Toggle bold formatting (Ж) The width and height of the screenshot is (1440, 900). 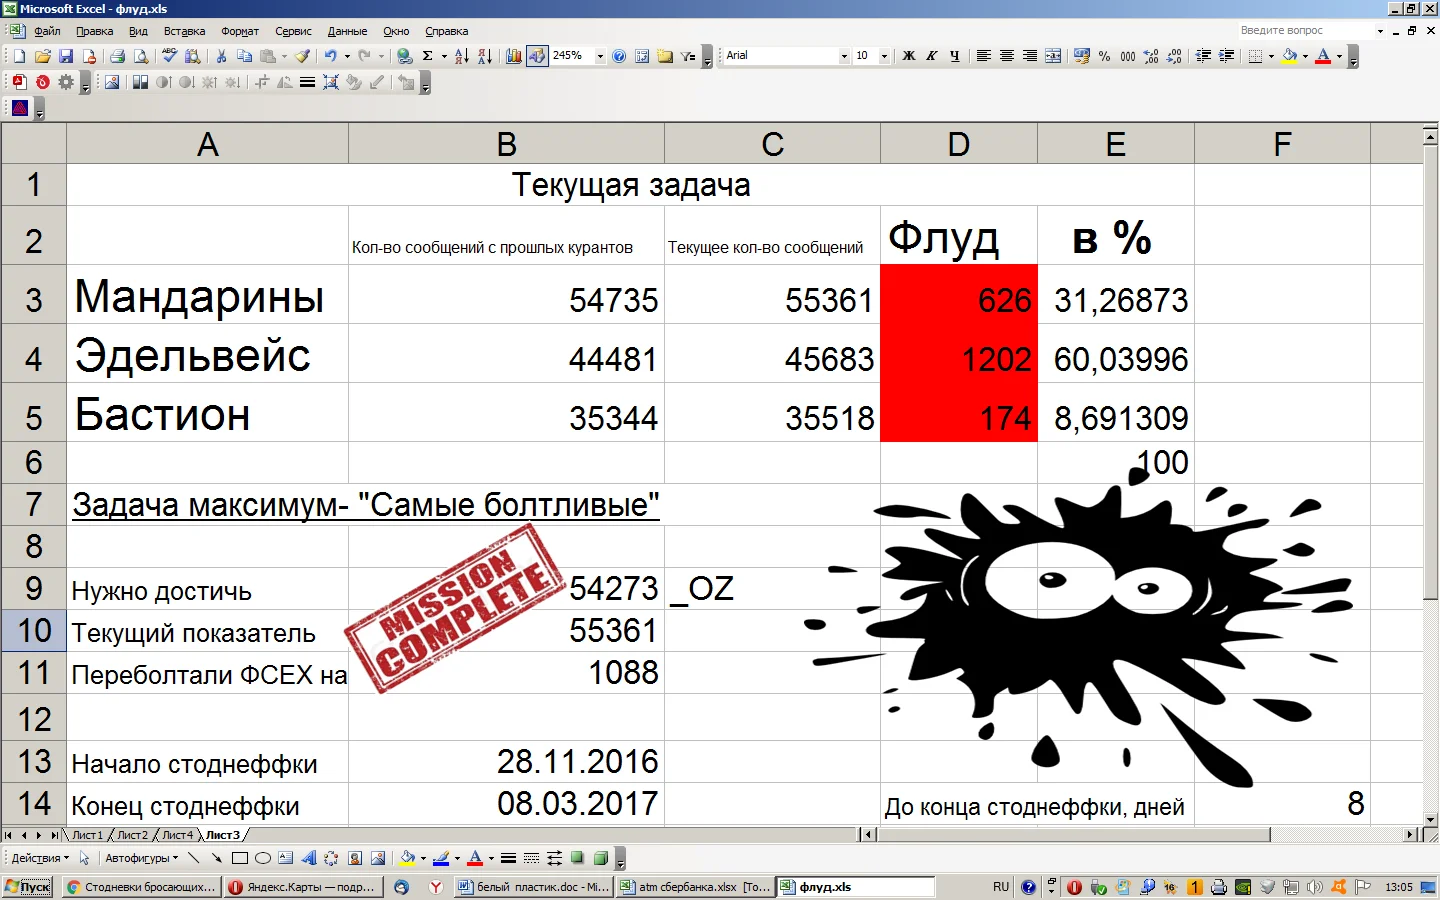pyautogui.click(x=908, y=56)
